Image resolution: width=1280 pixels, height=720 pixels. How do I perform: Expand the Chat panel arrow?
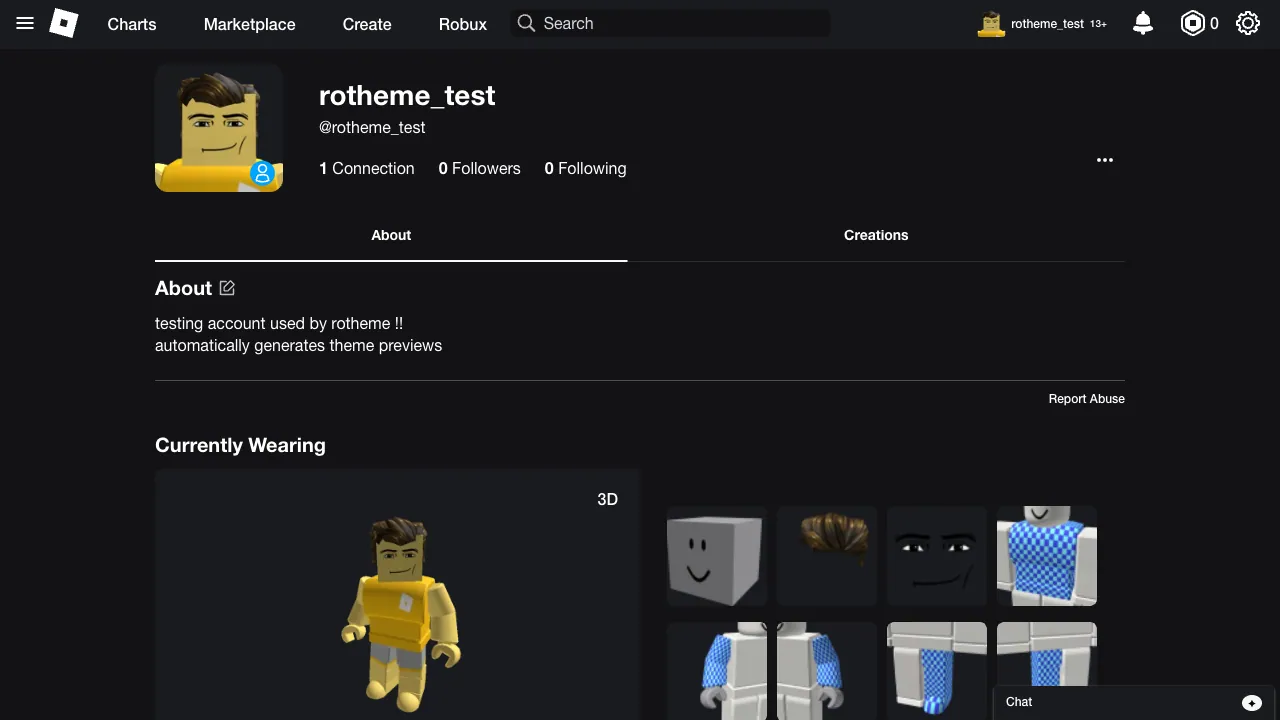(1251, 702)
